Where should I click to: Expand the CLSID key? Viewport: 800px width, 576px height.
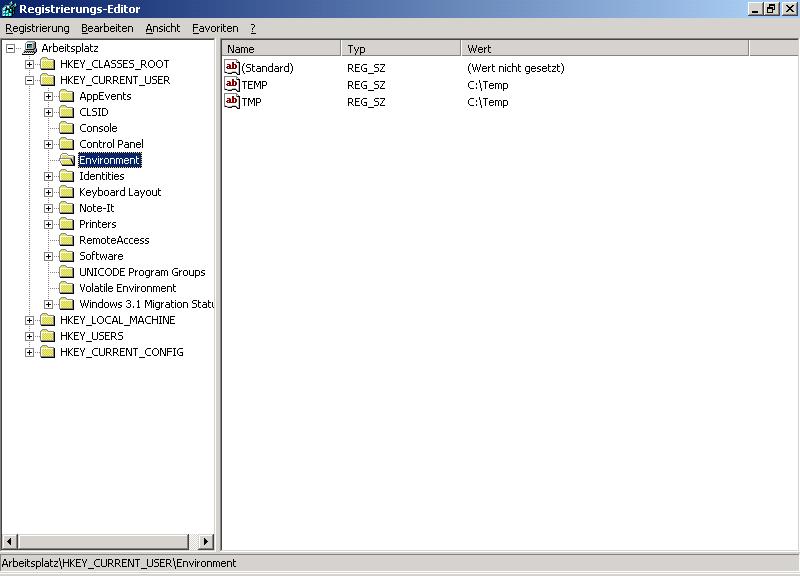pos(48,112)
